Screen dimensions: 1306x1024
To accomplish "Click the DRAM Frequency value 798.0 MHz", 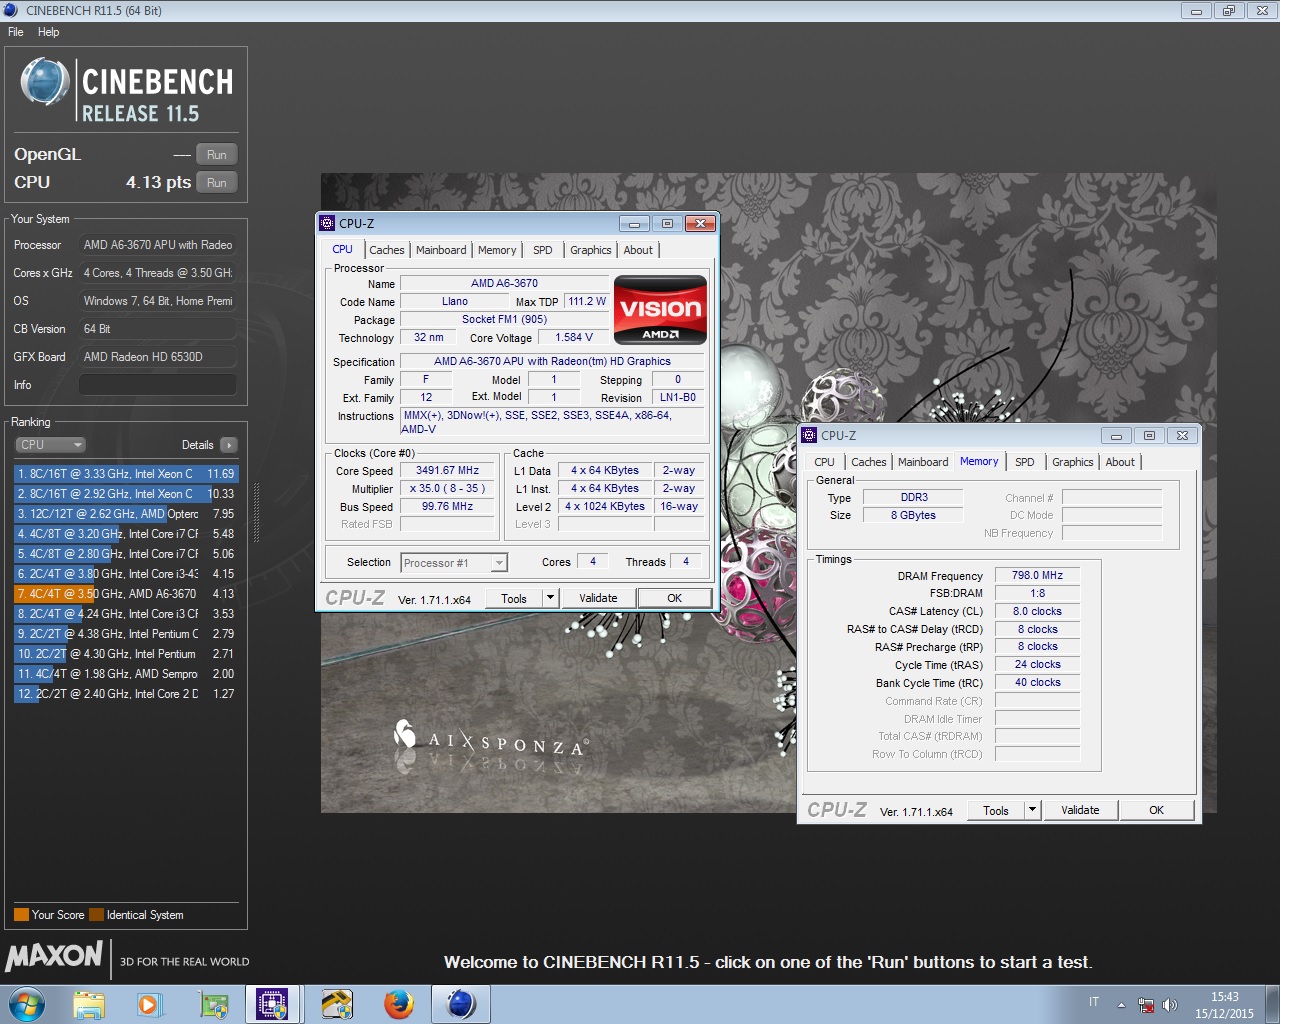I will [x=1037, y=576].
